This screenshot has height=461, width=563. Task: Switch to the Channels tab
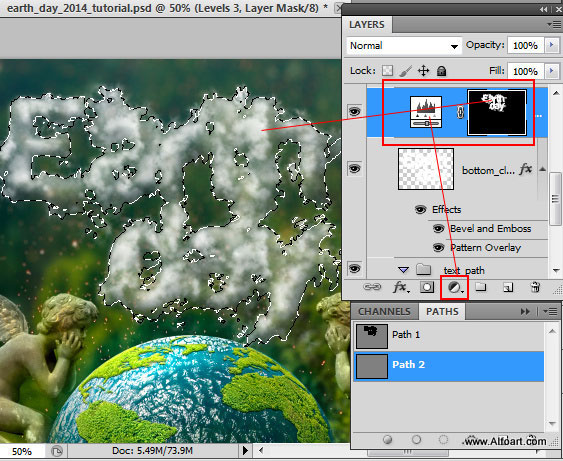tap(384, 311)
